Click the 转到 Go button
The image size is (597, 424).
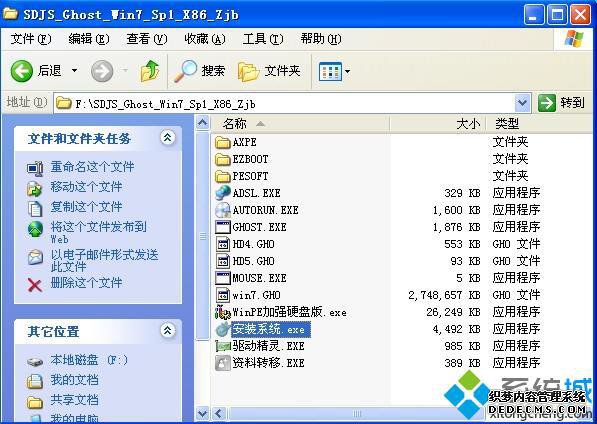(x=561, y=103)
